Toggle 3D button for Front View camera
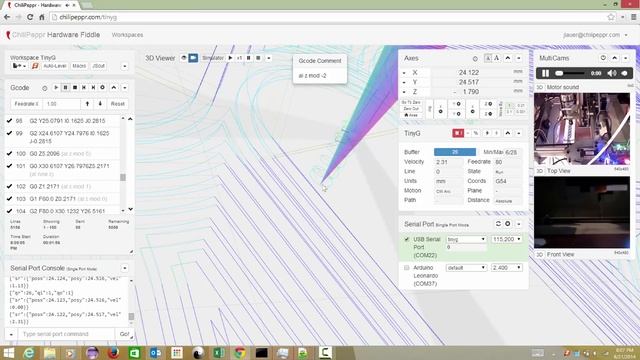 tap(540, 254)
